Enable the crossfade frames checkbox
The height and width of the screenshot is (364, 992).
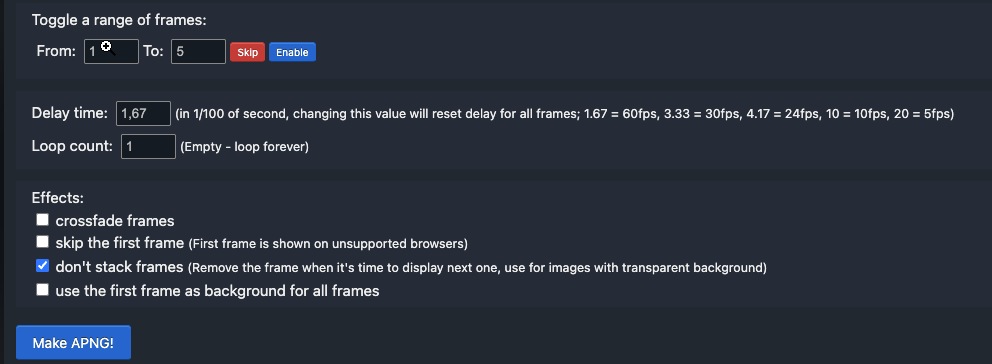pos(42,220)
